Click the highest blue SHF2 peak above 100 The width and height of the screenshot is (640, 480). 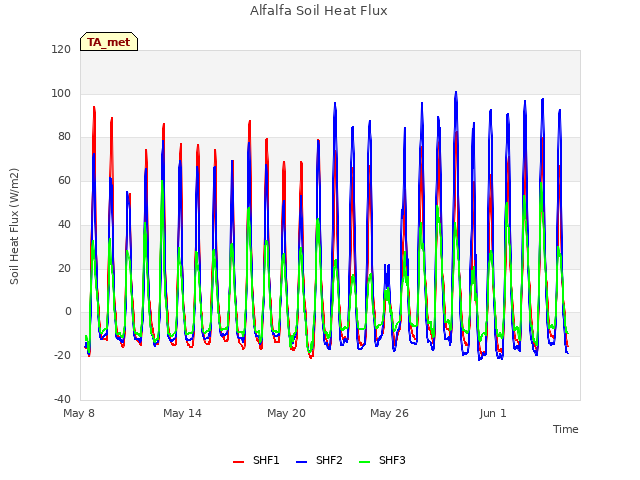(456, 93)
